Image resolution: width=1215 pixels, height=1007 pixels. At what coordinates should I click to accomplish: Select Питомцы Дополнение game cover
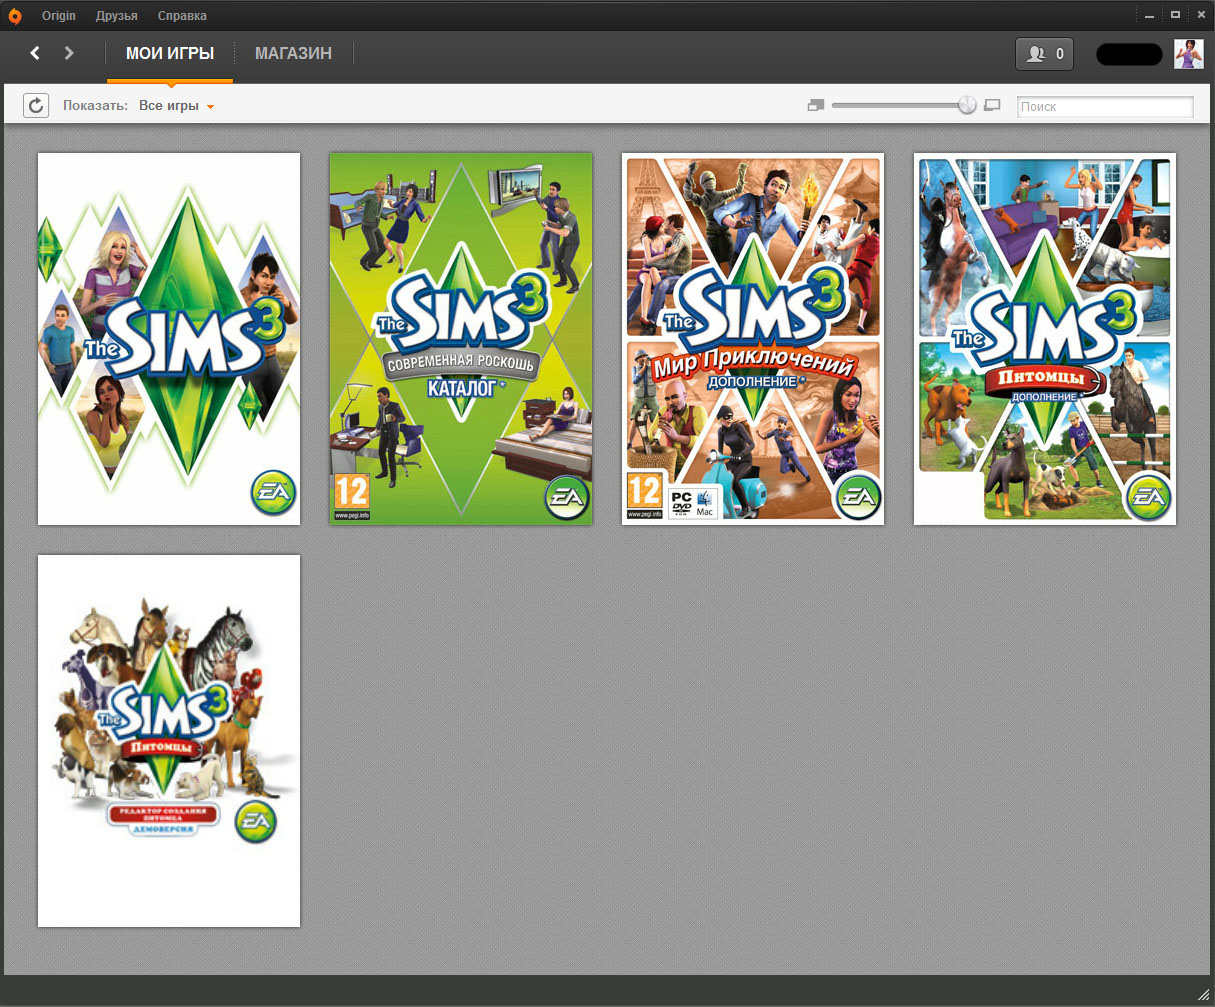[1045, 339]
